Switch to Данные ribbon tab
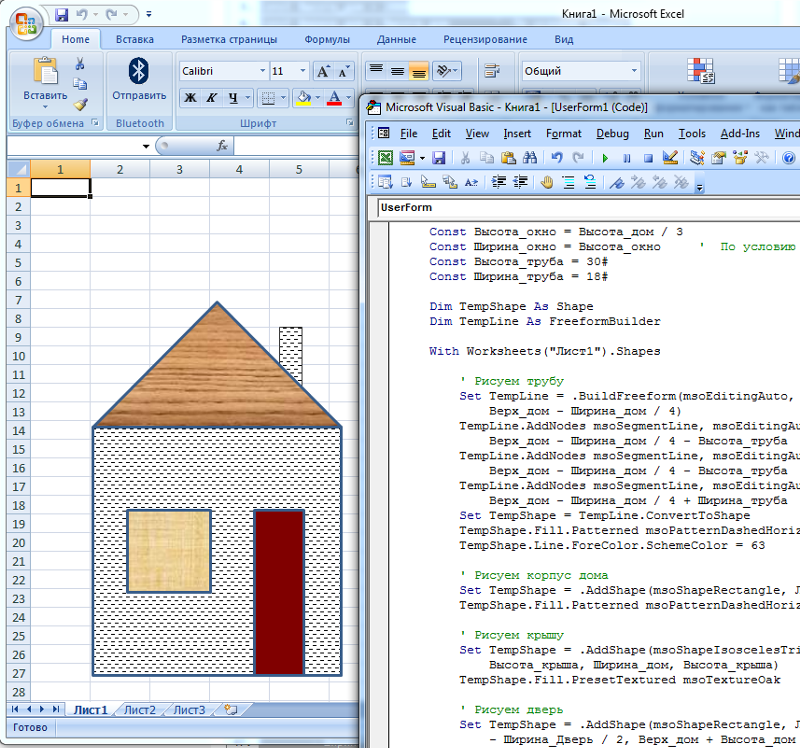800x748 pixels. (x=396, y=39)
